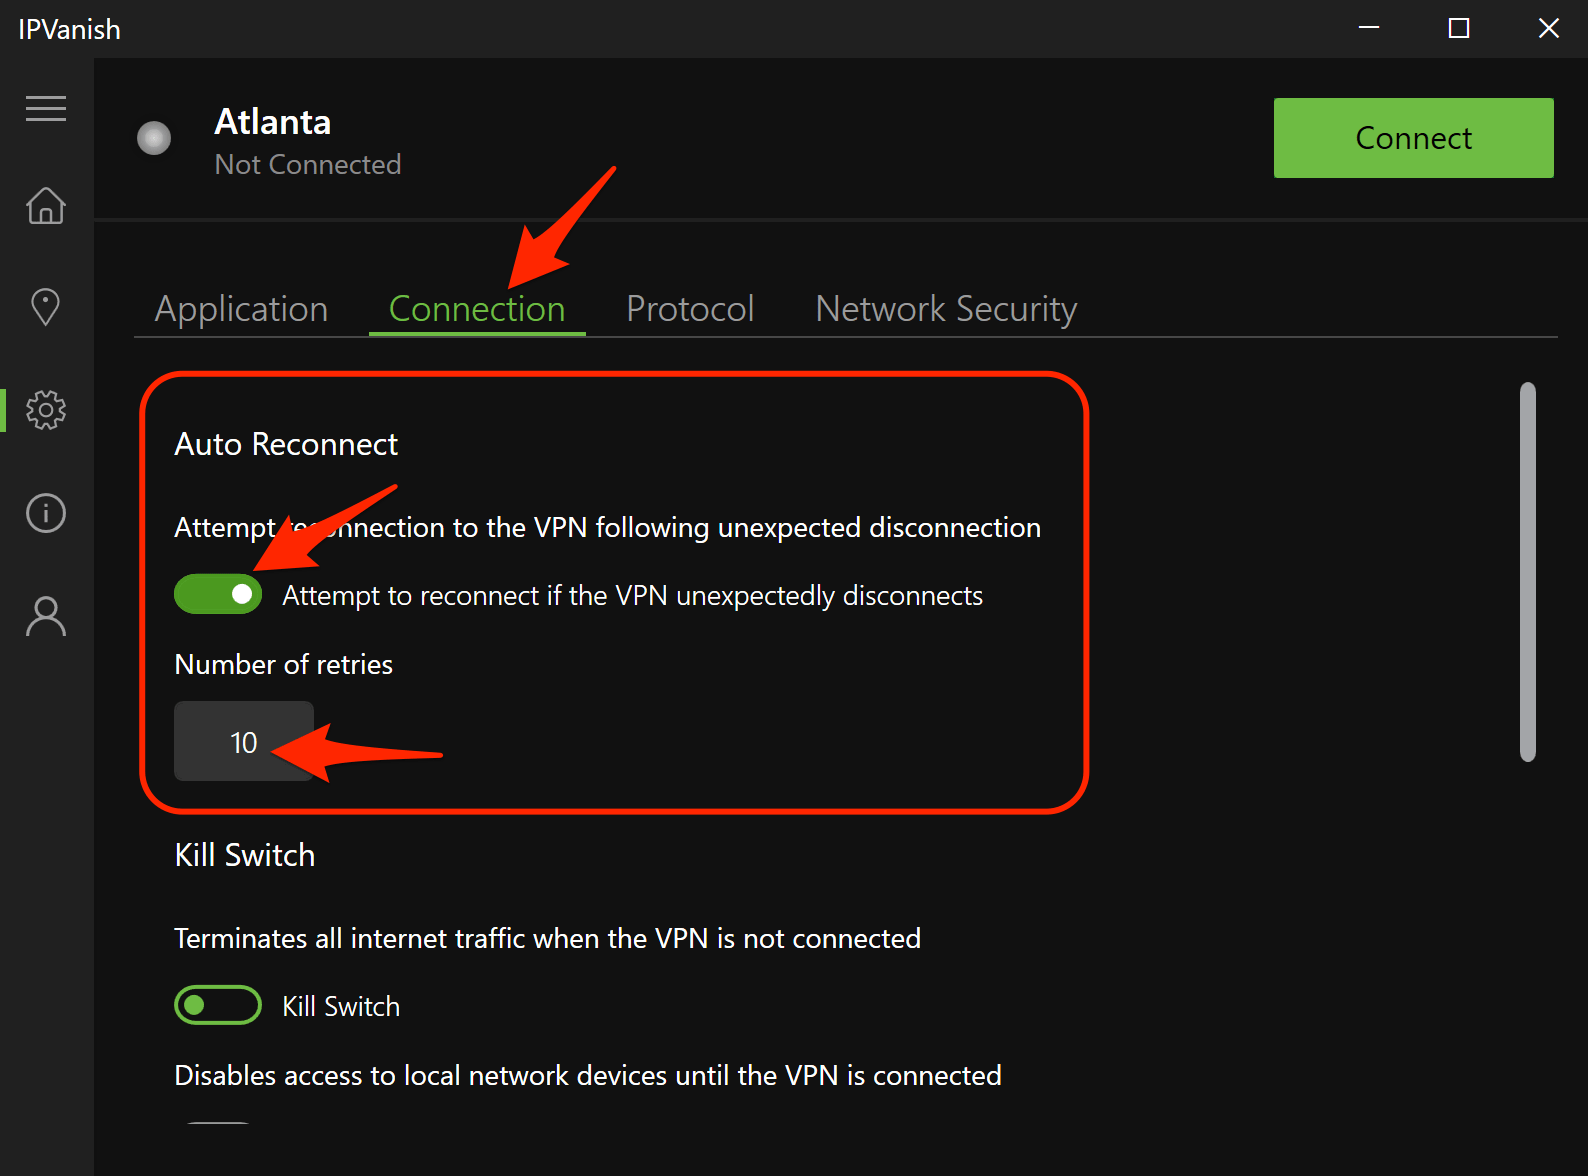1588x1176 pixels.
Task: Switch to the Protocol tab
Action: click(x=690, y=309)
